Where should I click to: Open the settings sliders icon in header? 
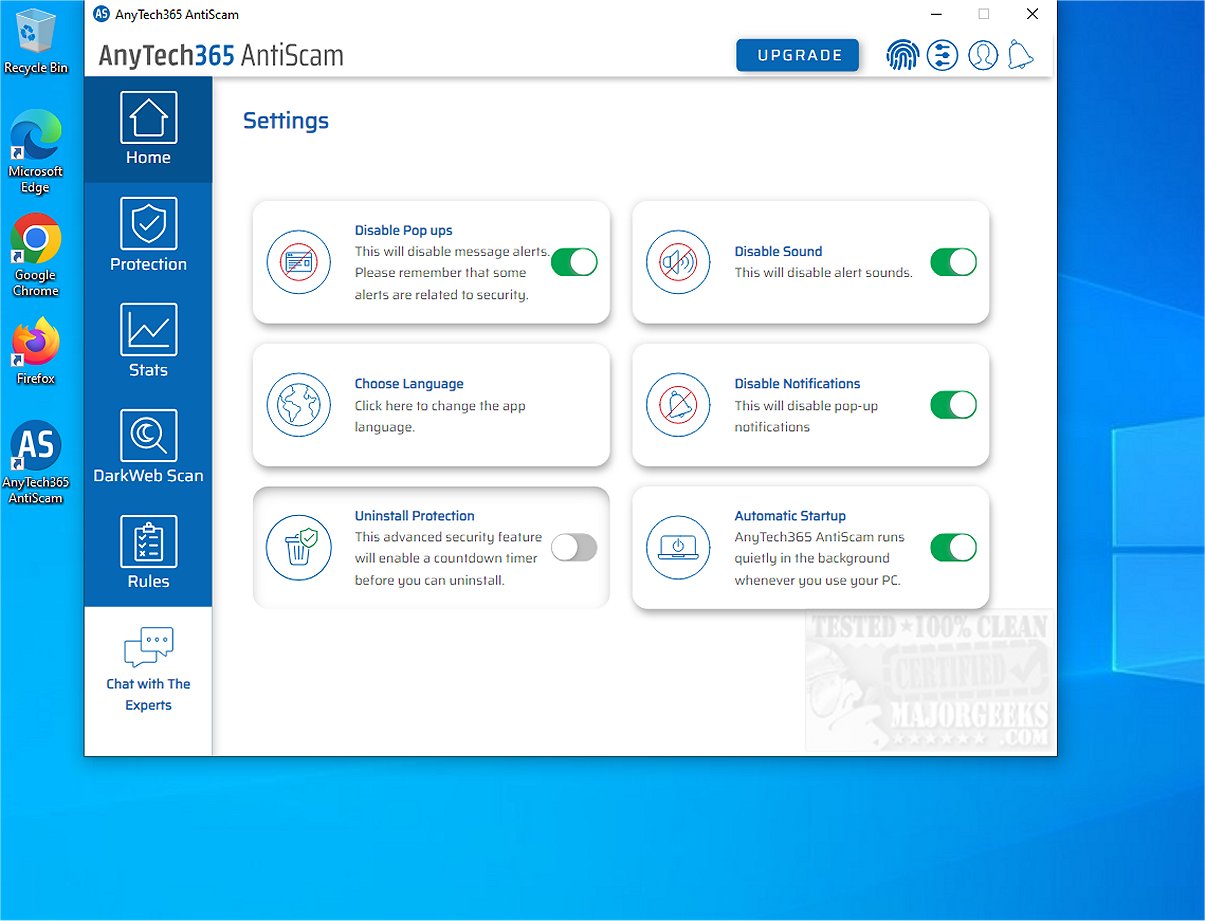pyautogui.click(x=943, y=55)
